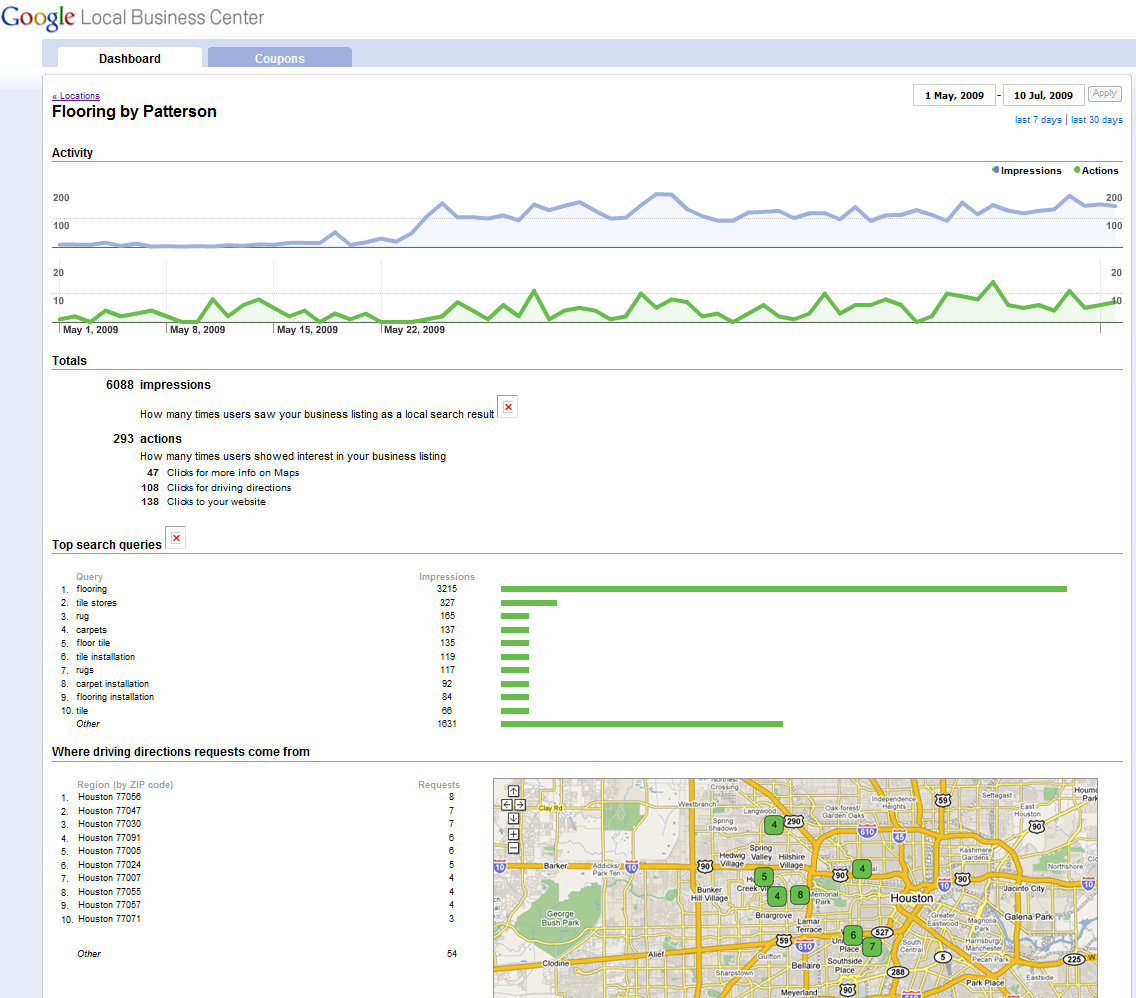Click the end date field 10 Jul, 2009
Viewport: 1136px width, 998px height.
tap(1043, 96)
